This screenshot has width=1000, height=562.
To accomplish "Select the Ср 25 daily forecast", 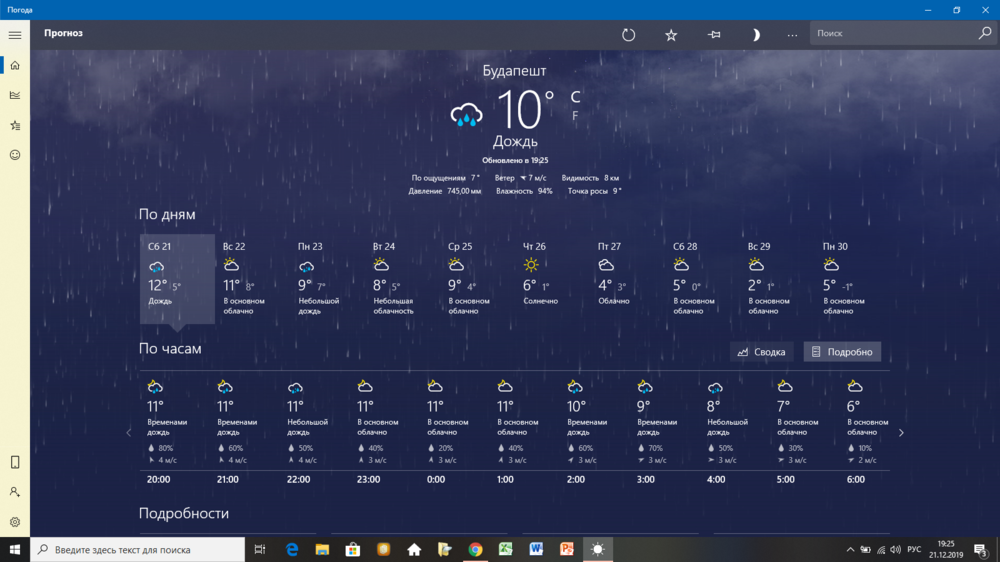I will point(477,279).
